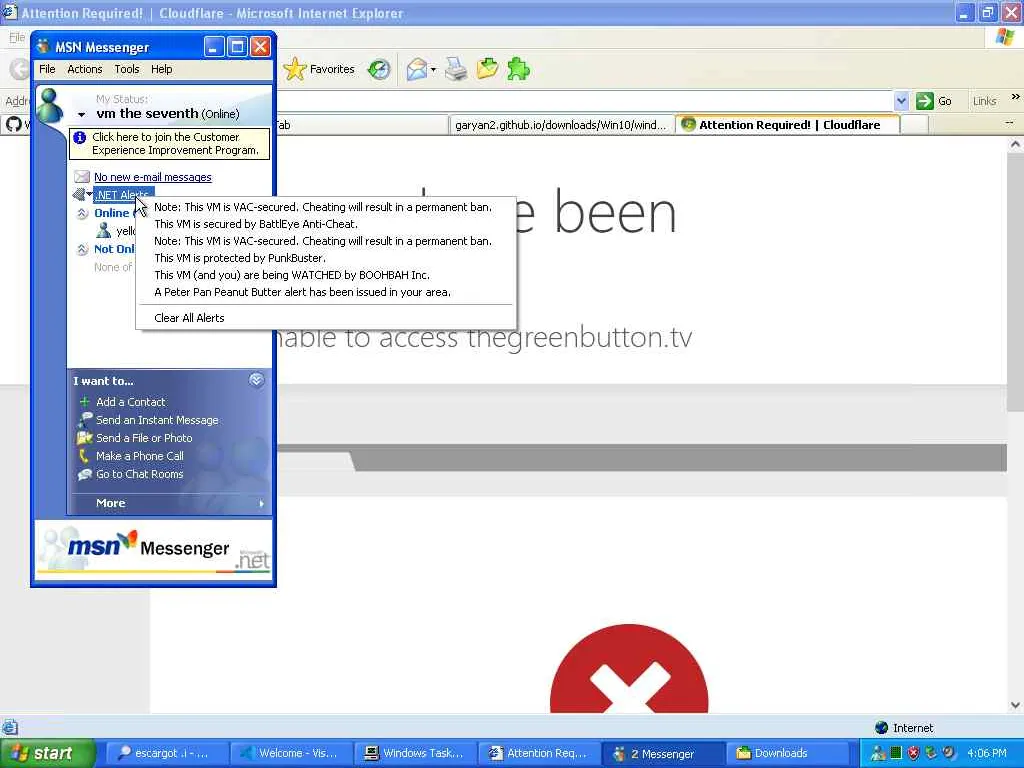The image size is (1024, 768).
Task: Collapse the Not Online contacts group
Action: 82,249
